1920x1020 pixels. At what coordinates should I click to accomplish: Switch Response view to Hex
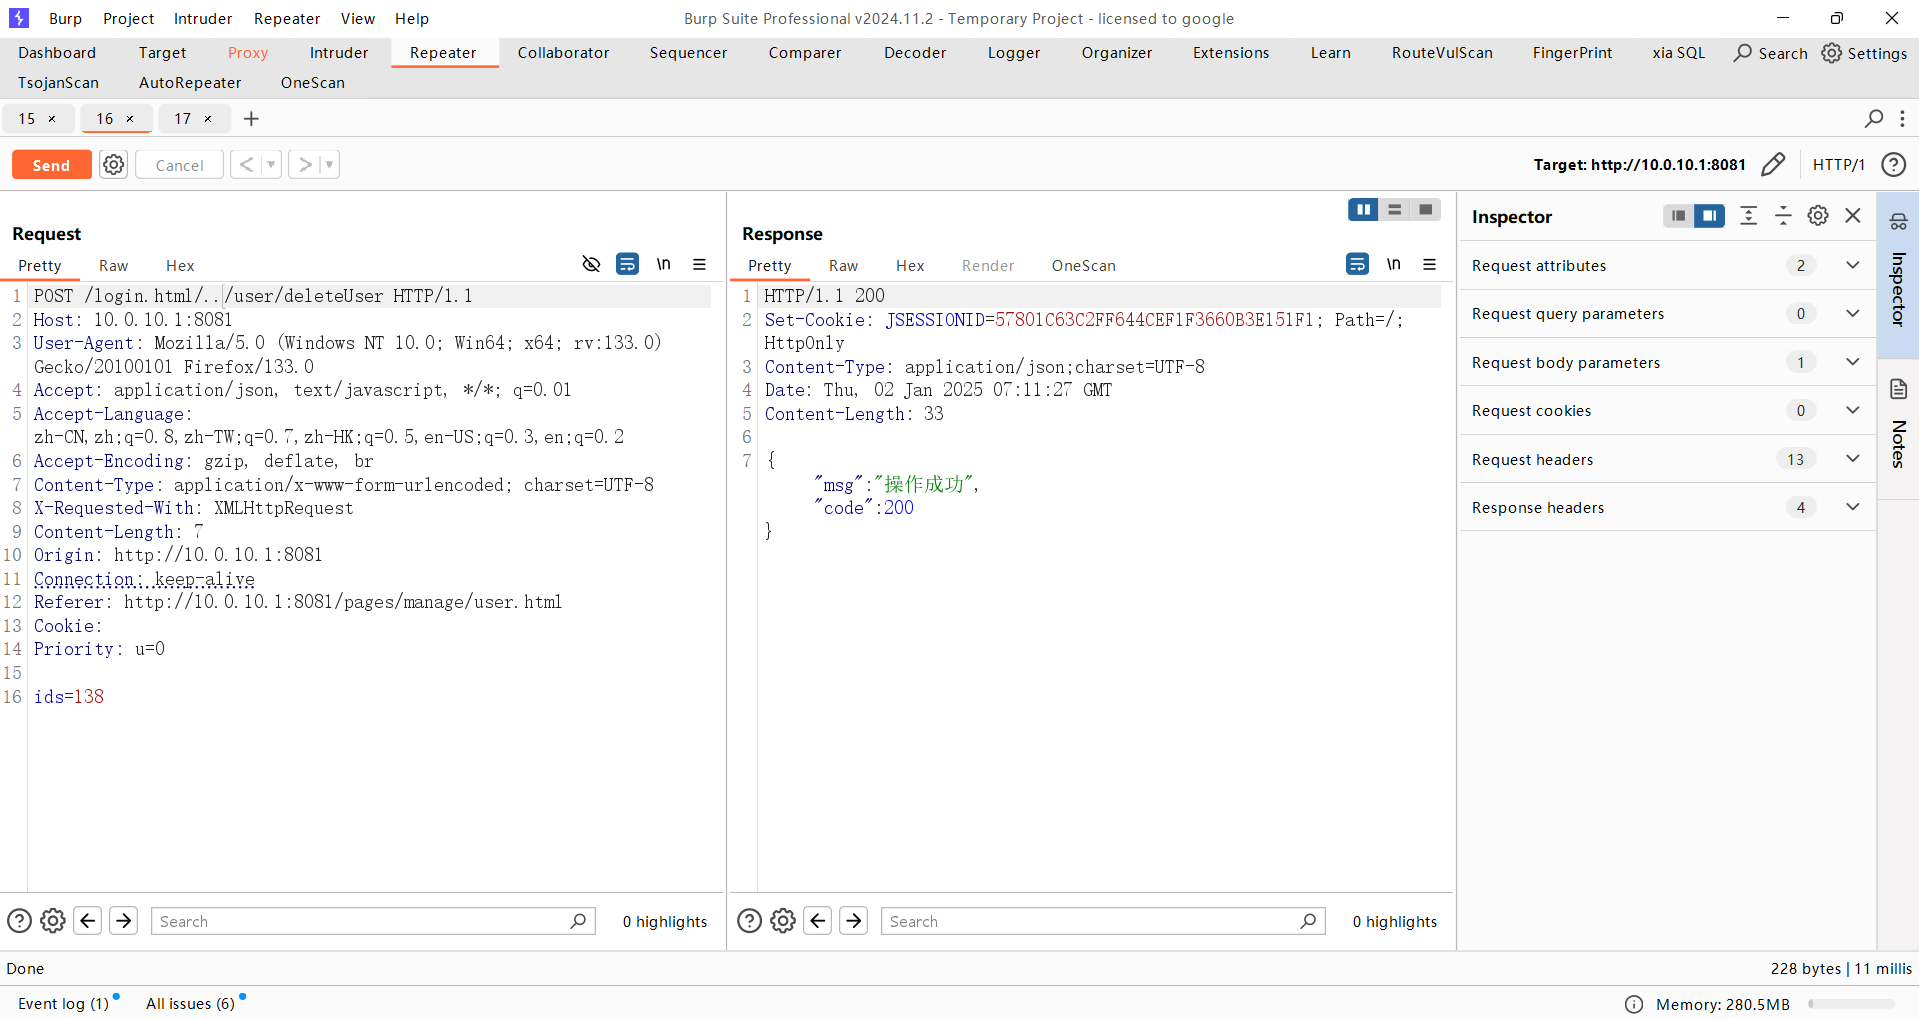pos(910,265)
